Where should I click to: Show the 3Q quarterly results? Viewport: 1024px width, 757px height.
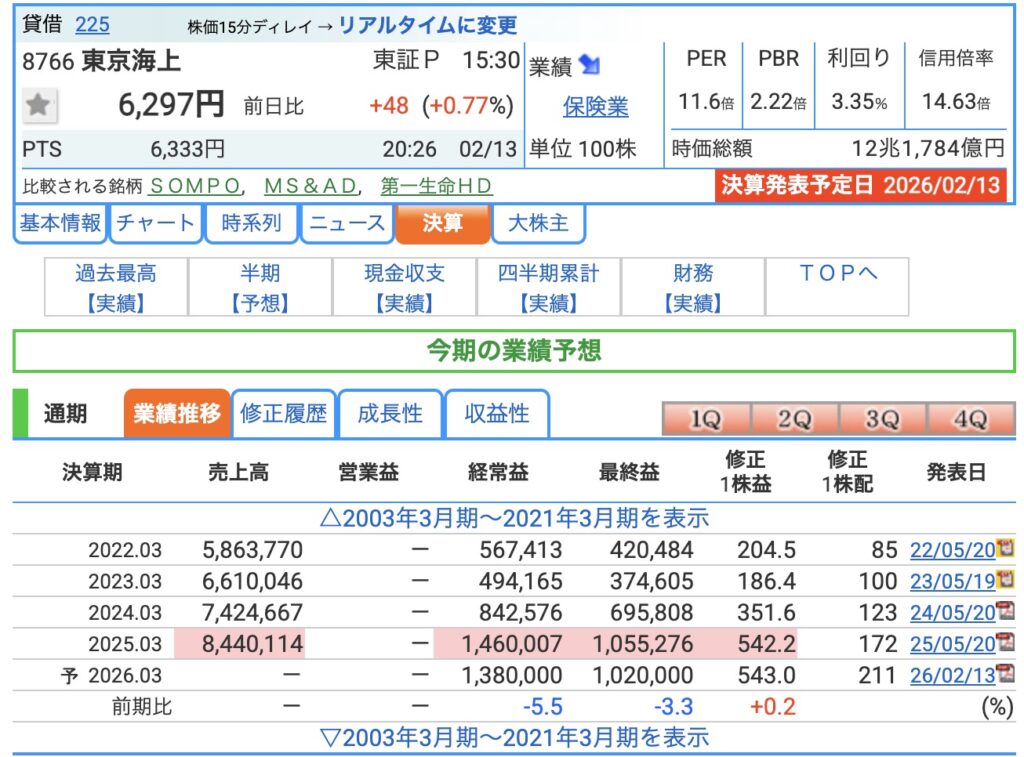click(x=881, y=419)
